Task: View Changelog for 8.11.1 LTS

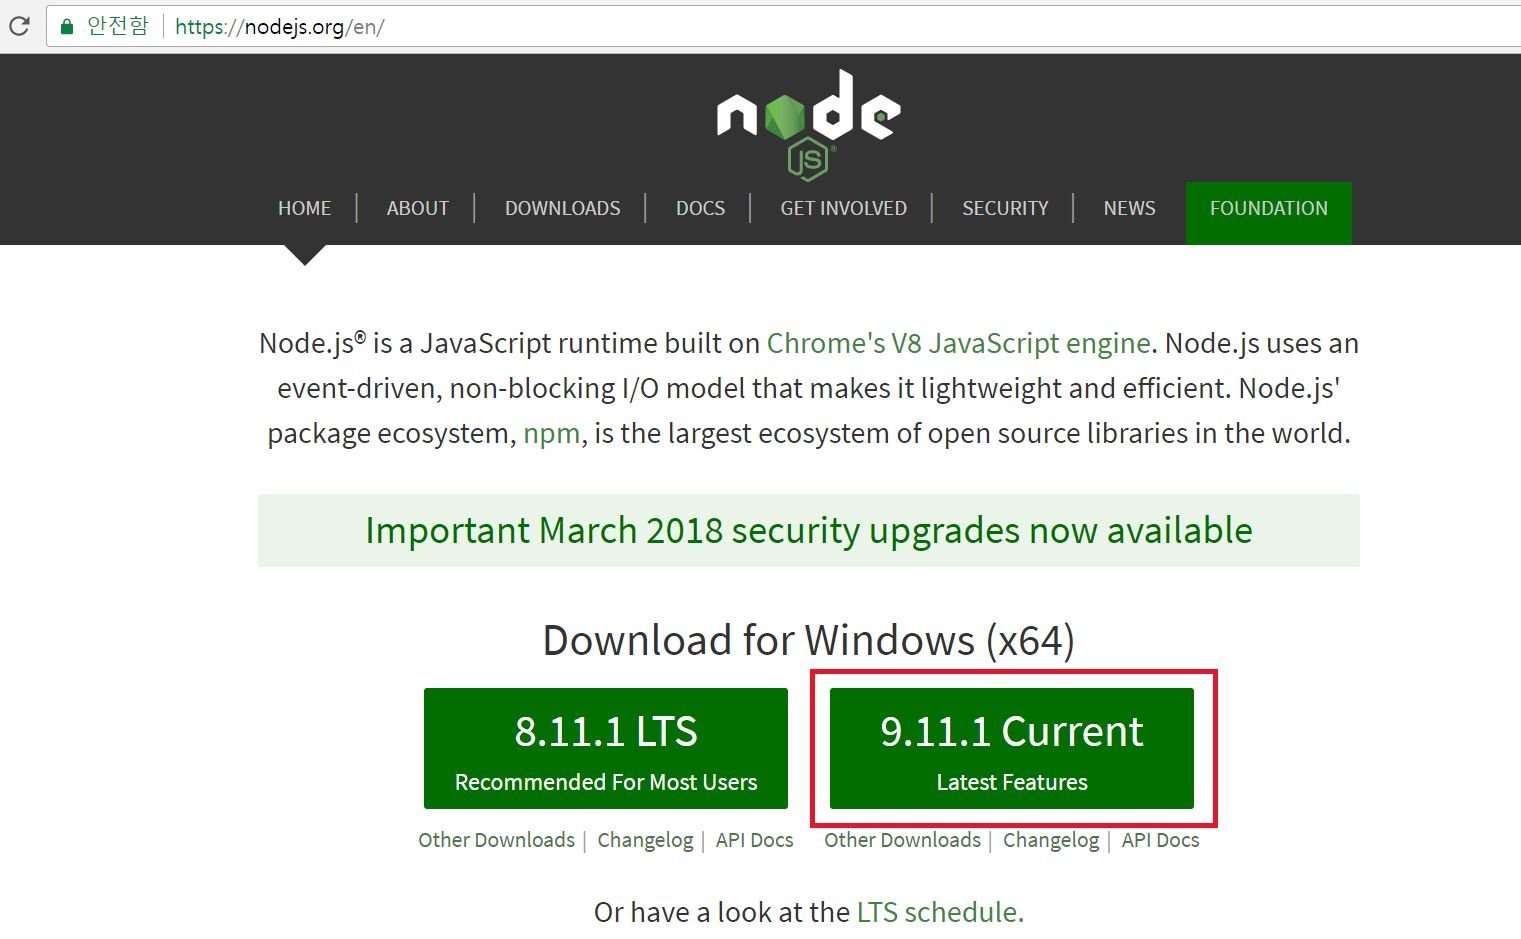Action: click(x=645, y=840)
